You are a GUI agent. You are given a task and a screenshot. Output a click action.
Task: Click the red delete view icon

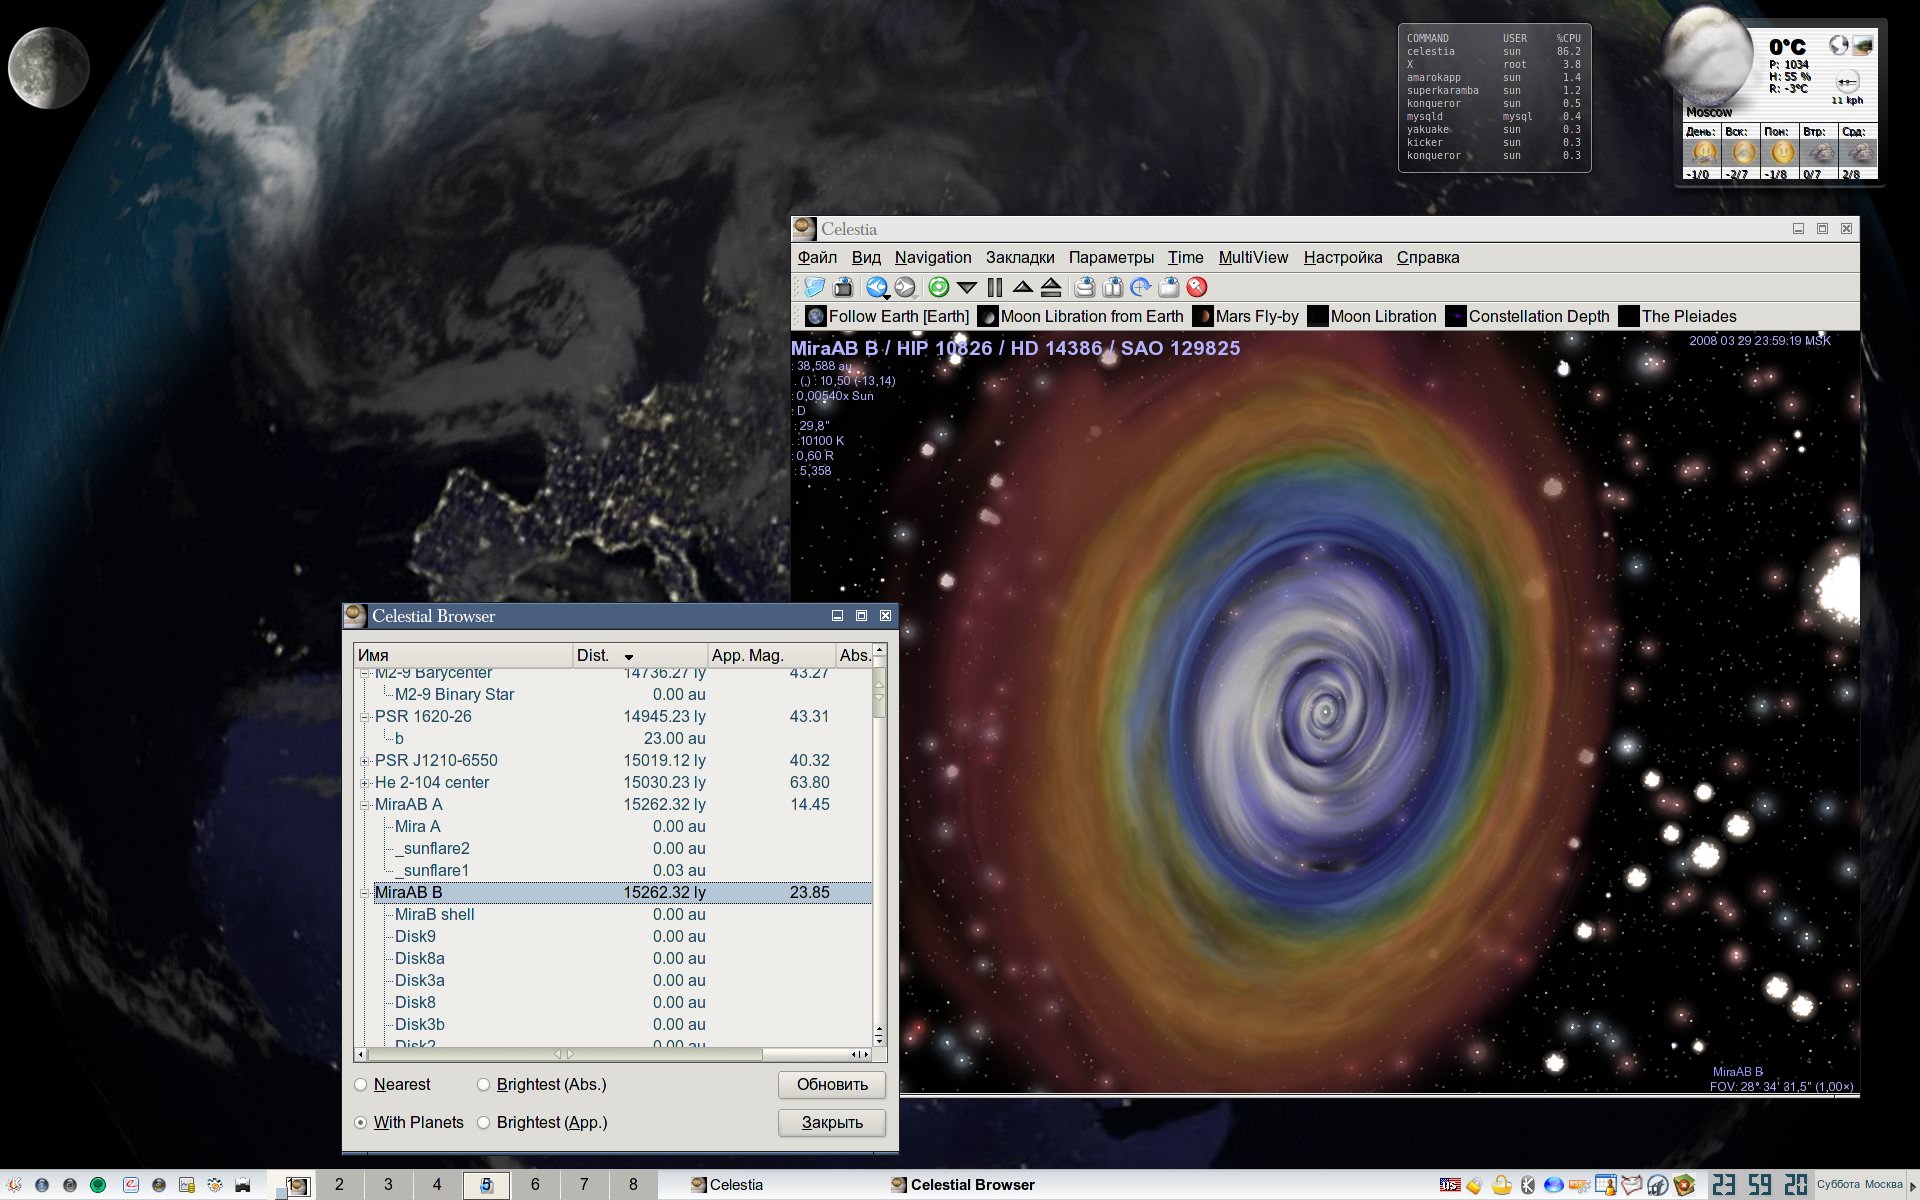pyautogui.click(x=1197, y=288)
